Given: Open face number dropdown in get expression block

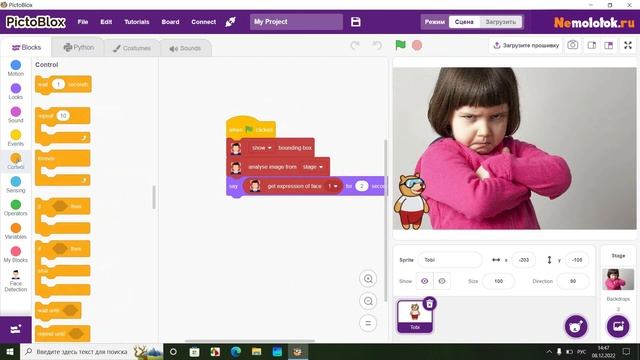Looking at the screenshot, I should pos(333,186).
